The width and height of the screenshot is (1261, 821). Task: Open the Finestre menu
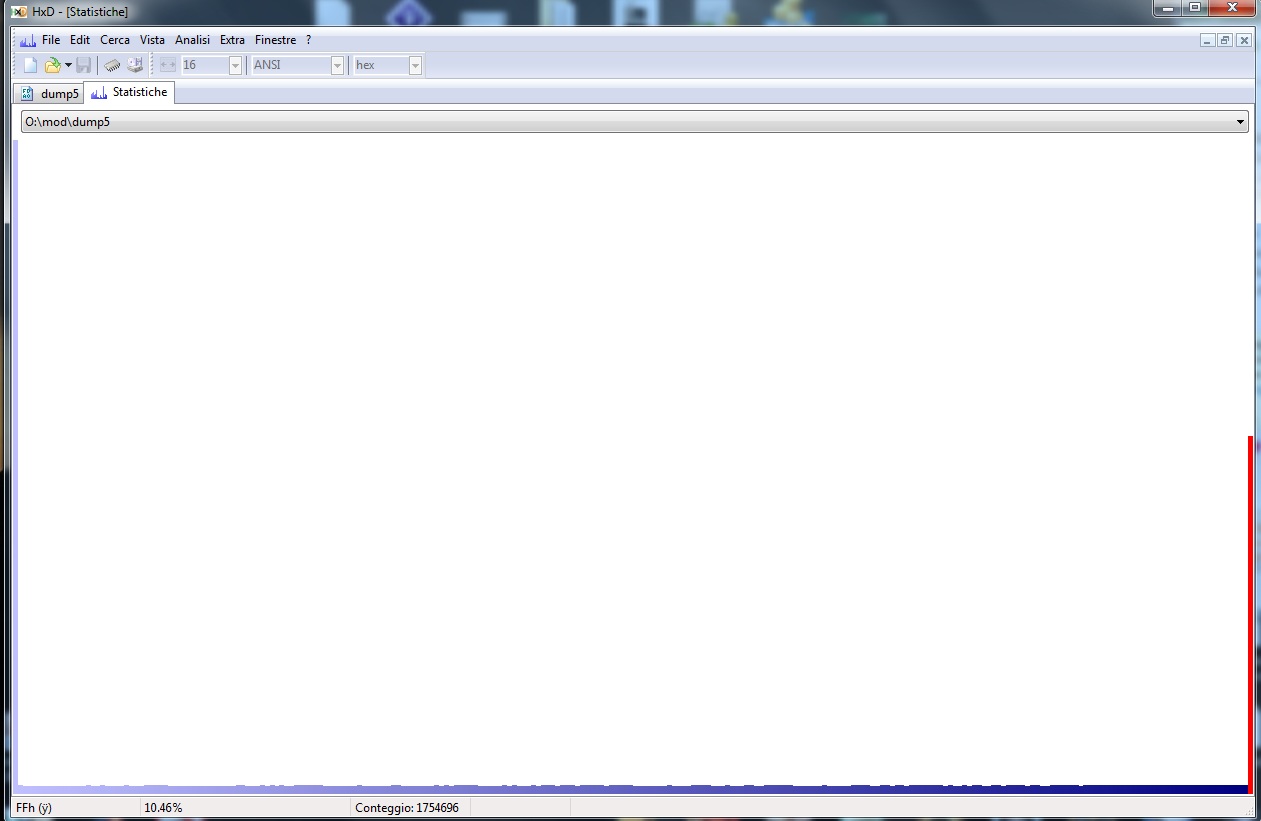[275, 40]
